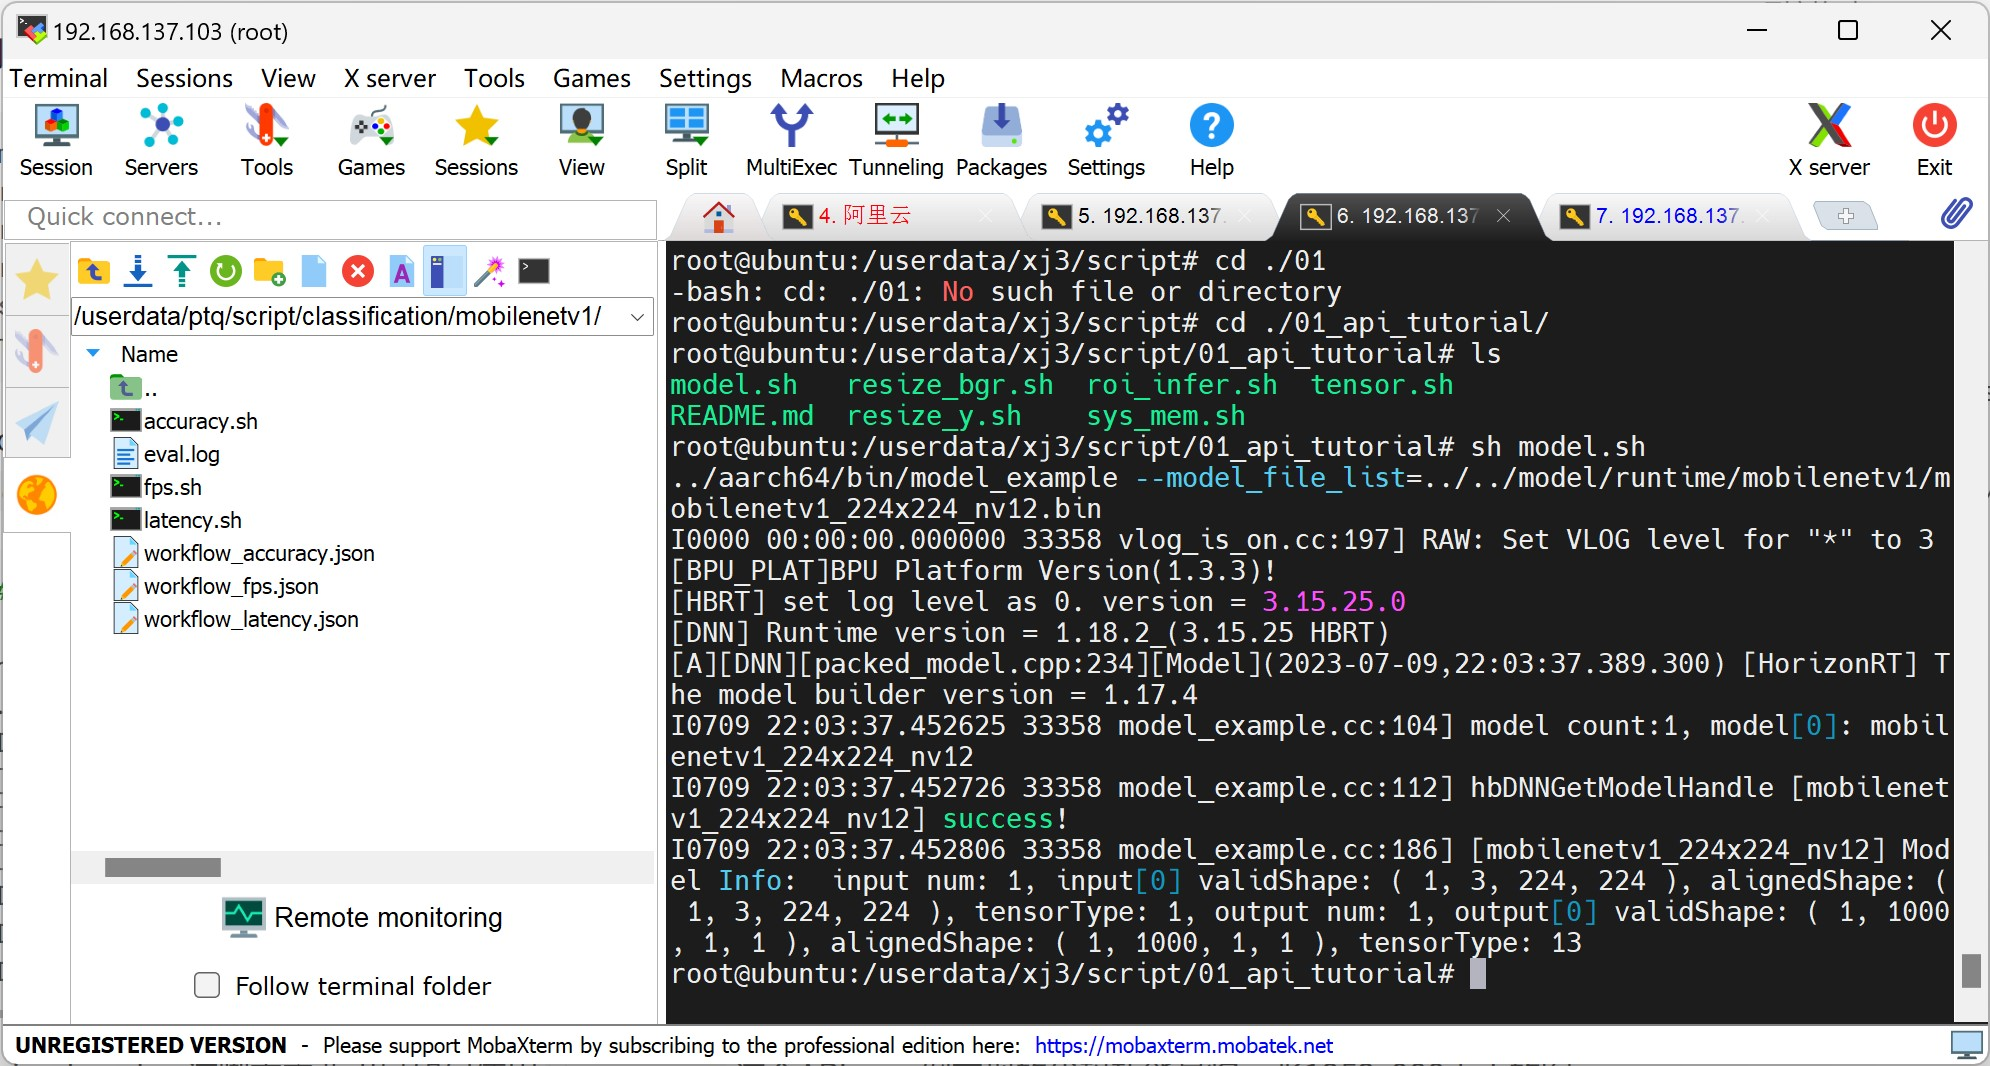Click the View toolbar icon
The height and width of the screenshot is (1066, 1990).
581,141
